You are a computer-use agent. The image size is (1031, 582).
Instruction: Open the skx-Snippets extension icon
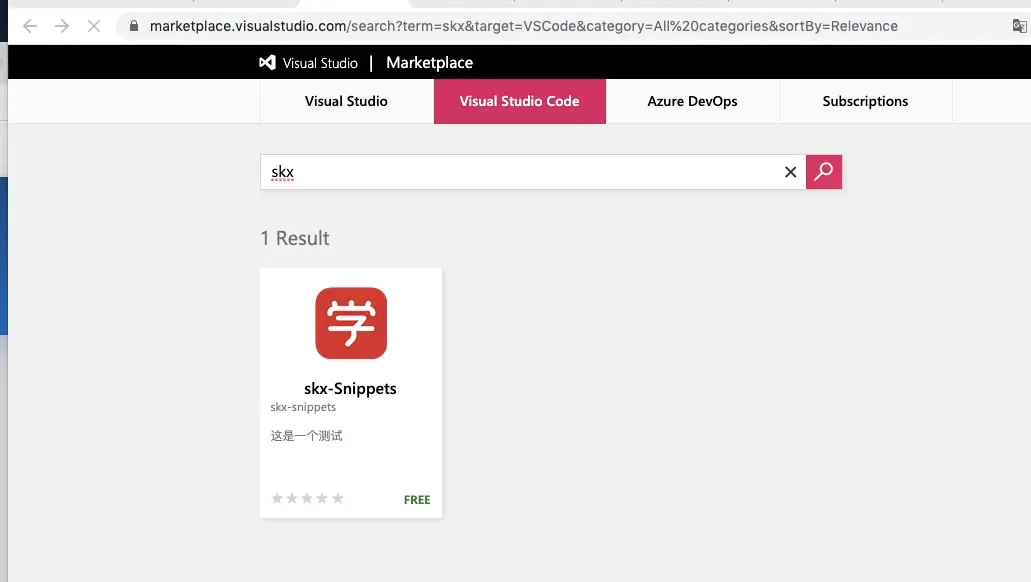click(x=351, y=323)
